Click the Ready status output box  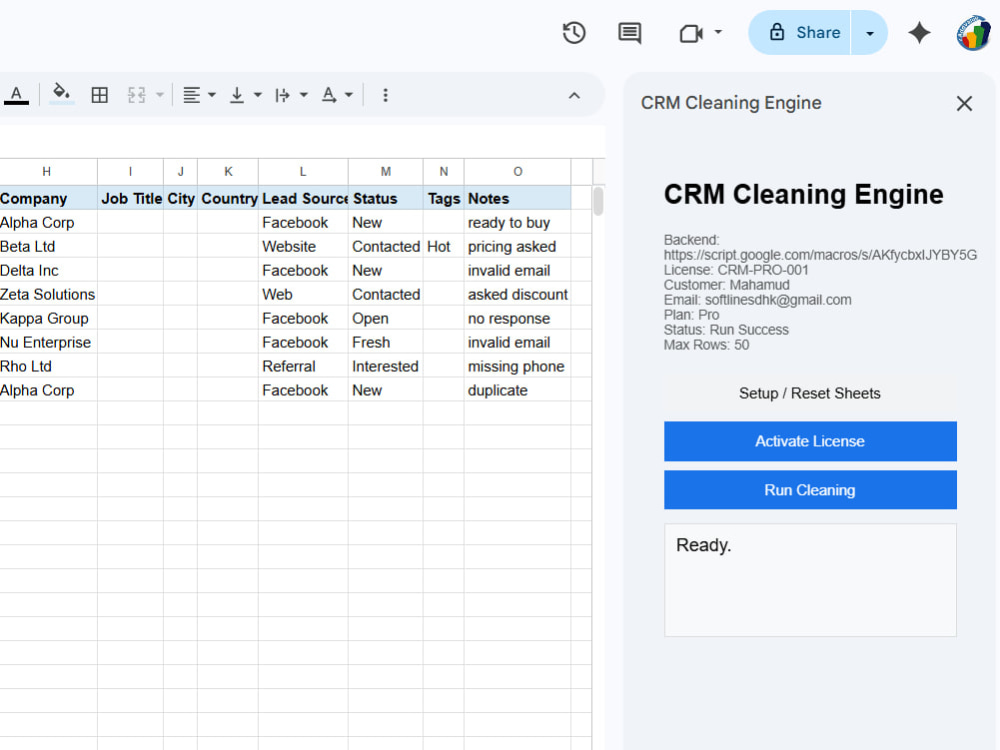810,580
